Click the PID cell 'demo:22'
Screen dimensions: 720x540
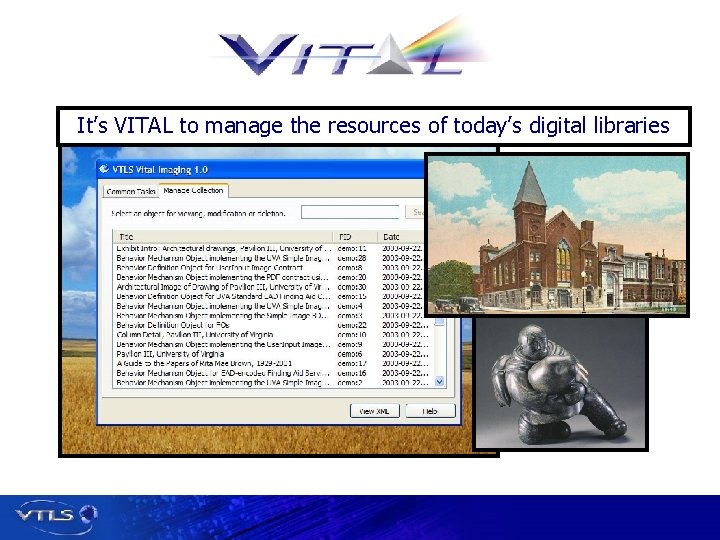(x=352, y=325)
